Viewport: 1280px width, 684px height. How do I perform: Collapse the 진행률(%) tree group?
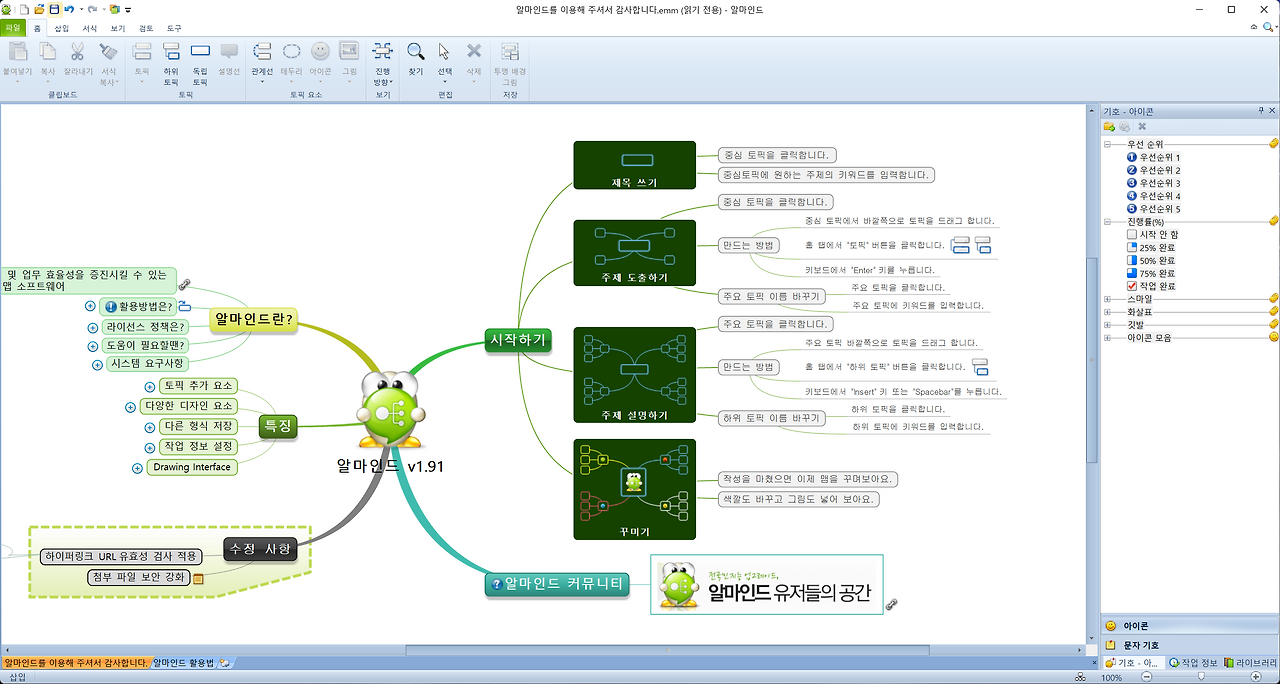[x=1108, y=221]
